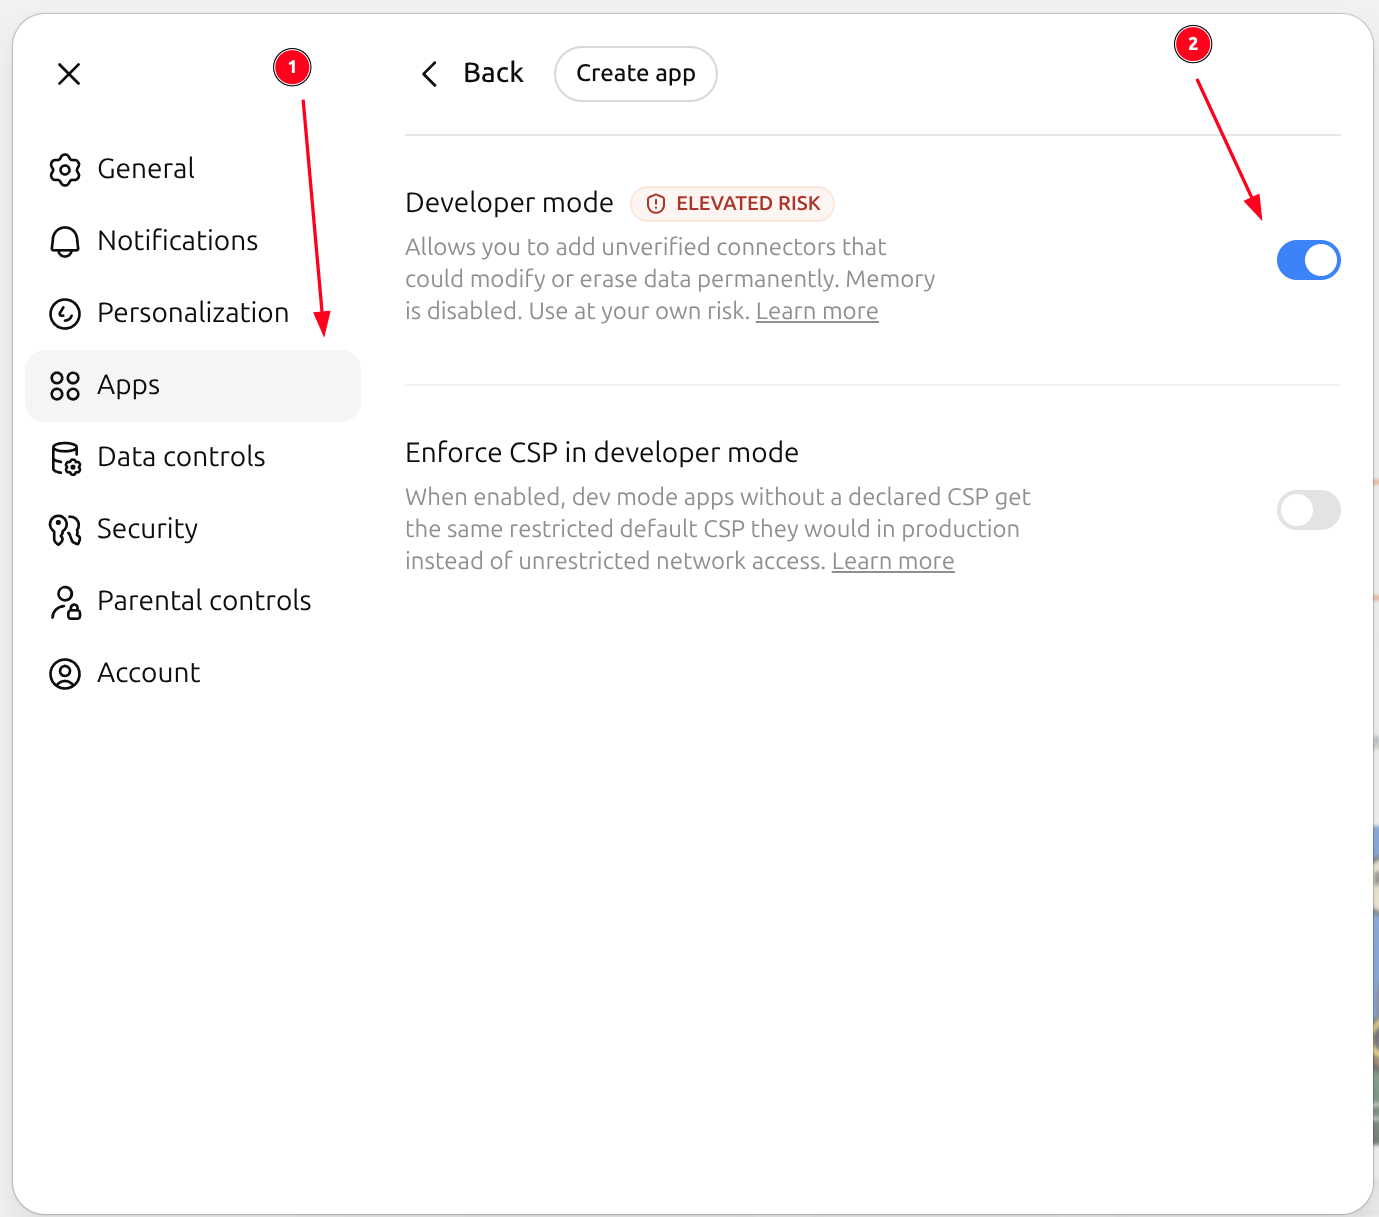Click the Personalization icon in sidebar
The width and height of the screenshot is (1379, 1217).
(65, 314)
